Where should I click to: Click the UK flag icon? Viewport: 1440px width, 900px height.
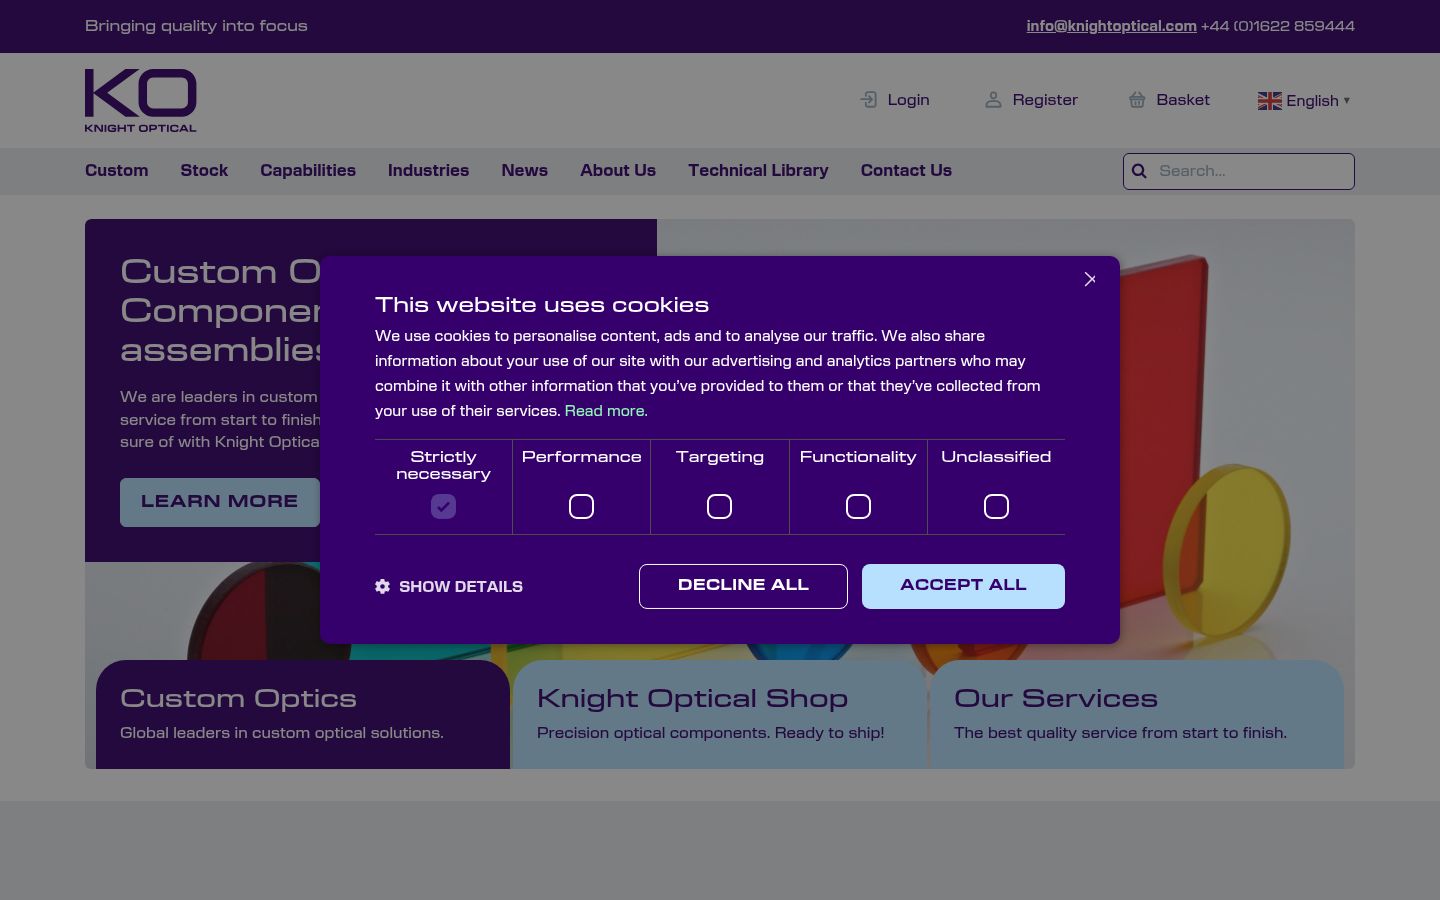[x=1270, y=101]
